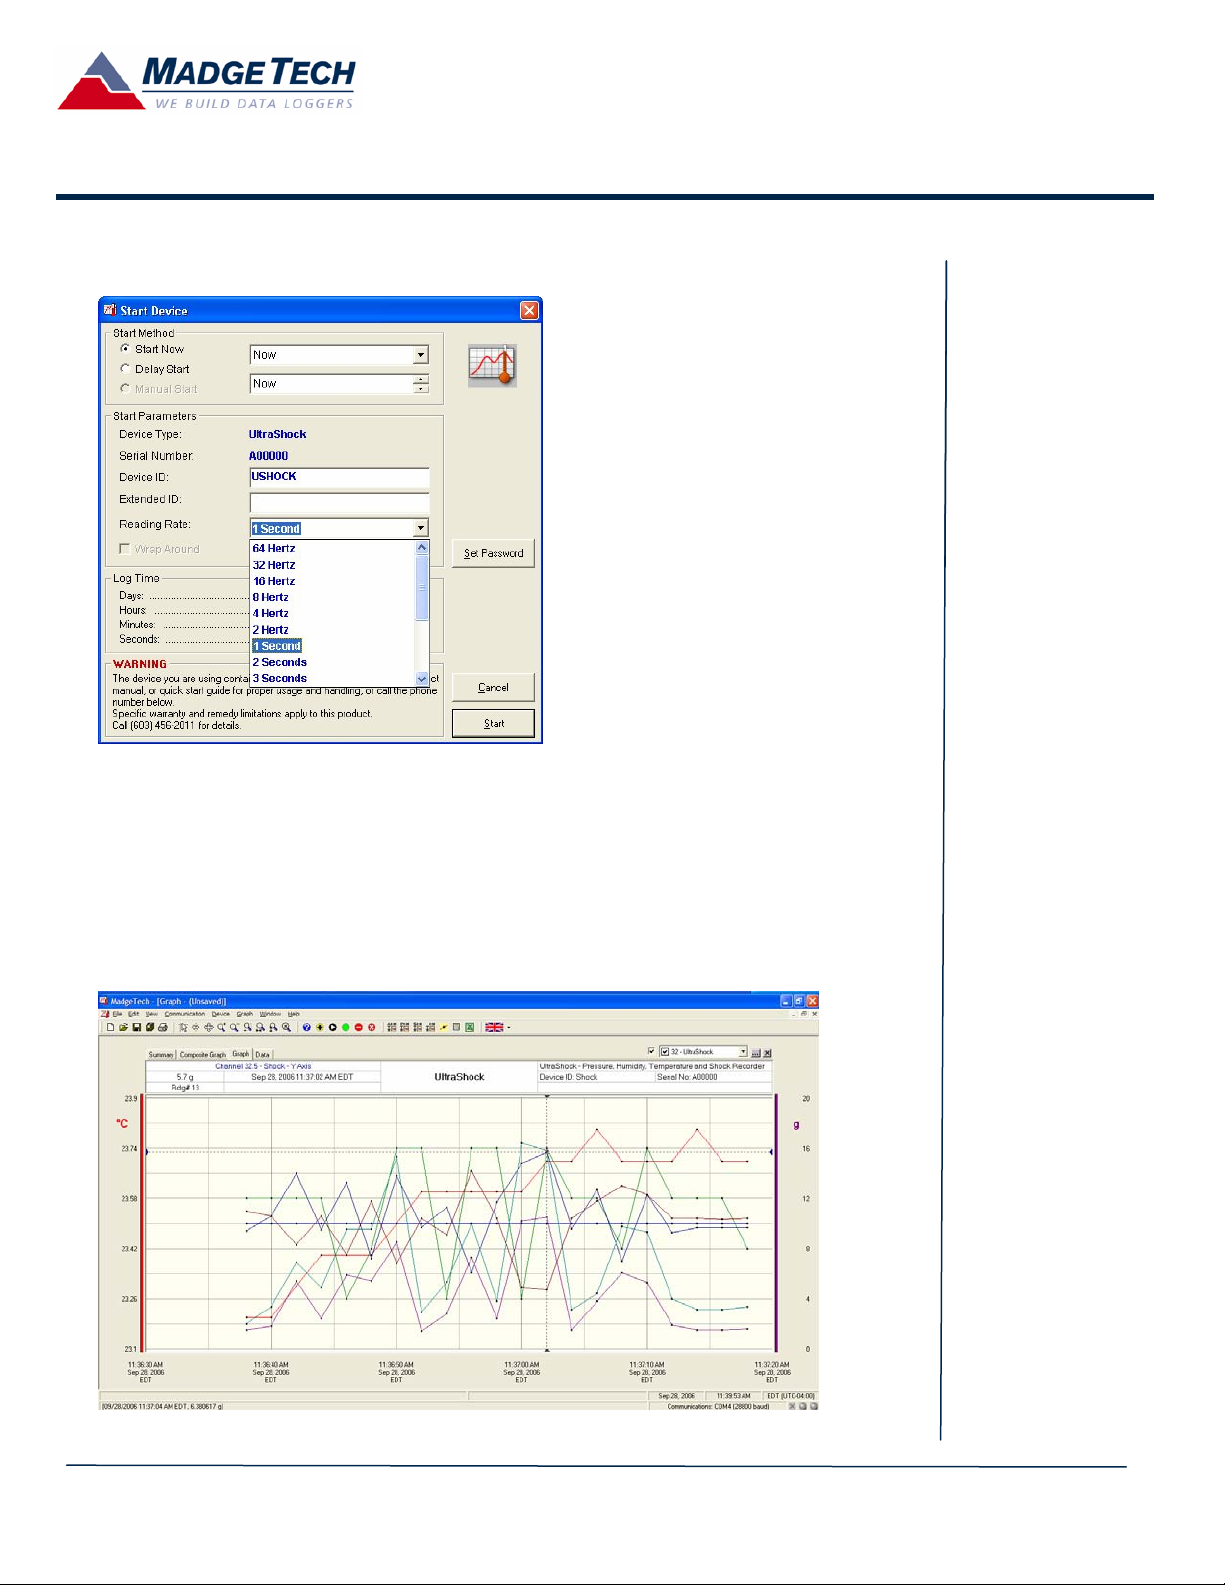The image size is (1225, 1585).
Task: Click the ellipsis button beside the UltraShock dropdown
Action: [x=756, y=1053]
